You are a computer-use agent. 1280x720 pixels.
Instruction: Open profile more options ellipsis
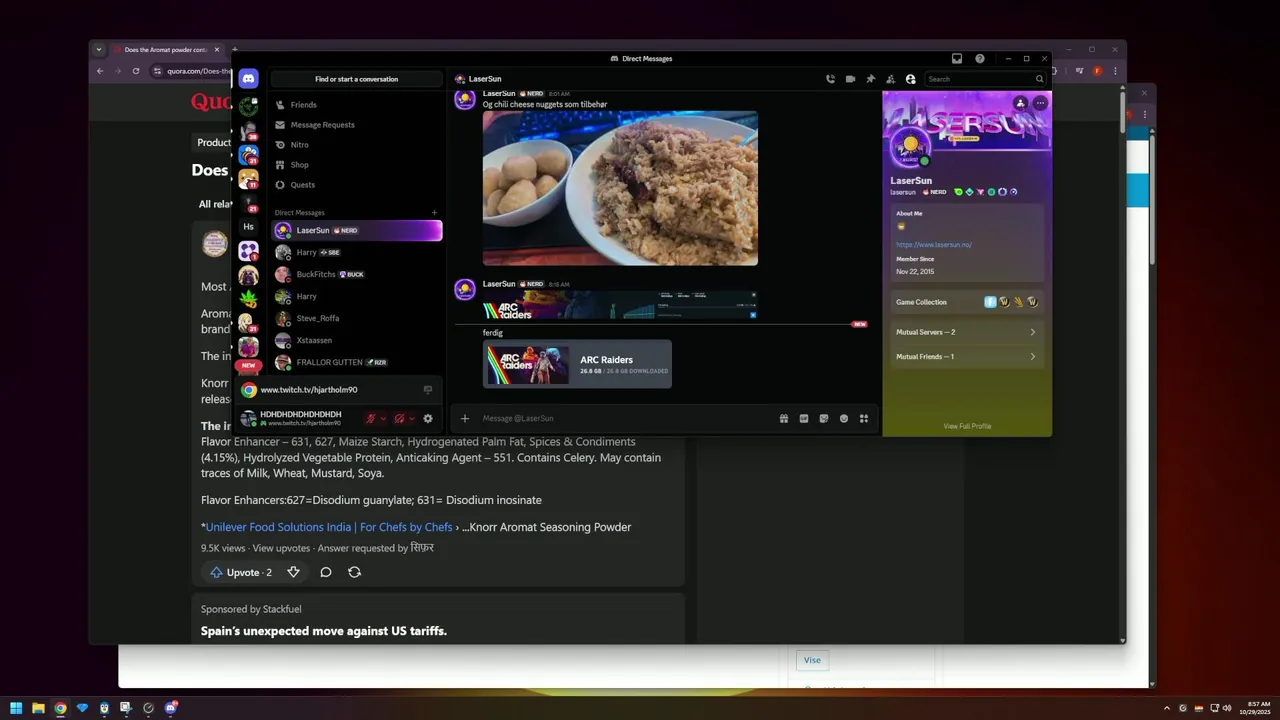(1040, 103)
